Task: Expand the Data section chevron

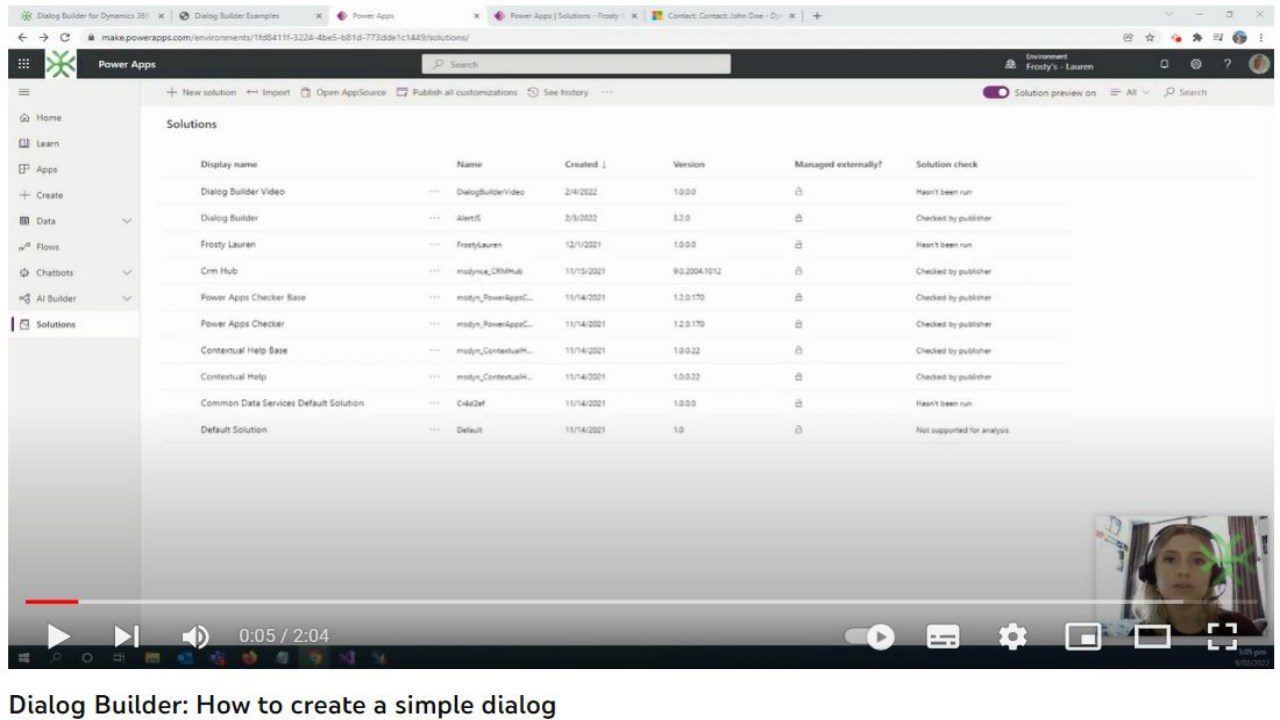Action: pyautogui.click(x=127, y=221)
